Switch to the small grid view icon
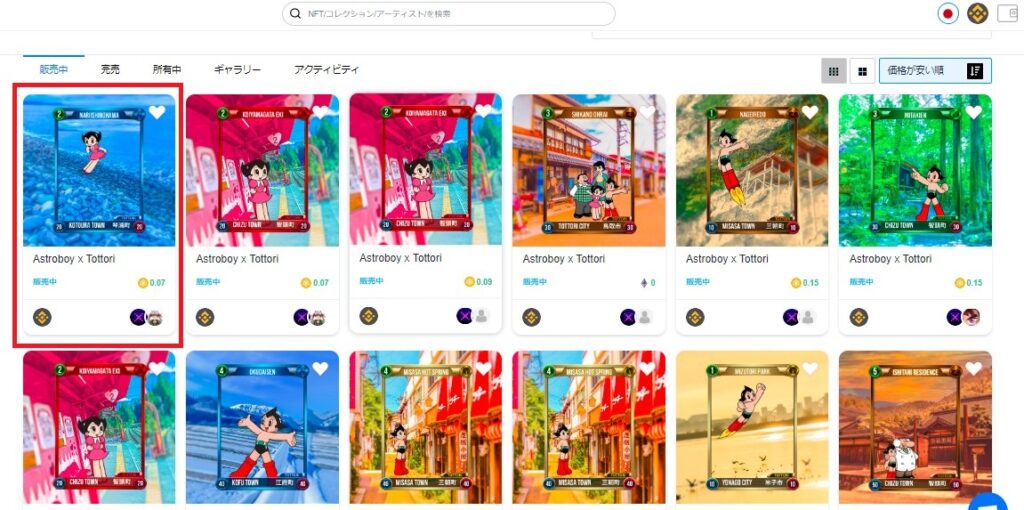The height and width of the screenshot is (510, 1024). [x=834, y=71]
